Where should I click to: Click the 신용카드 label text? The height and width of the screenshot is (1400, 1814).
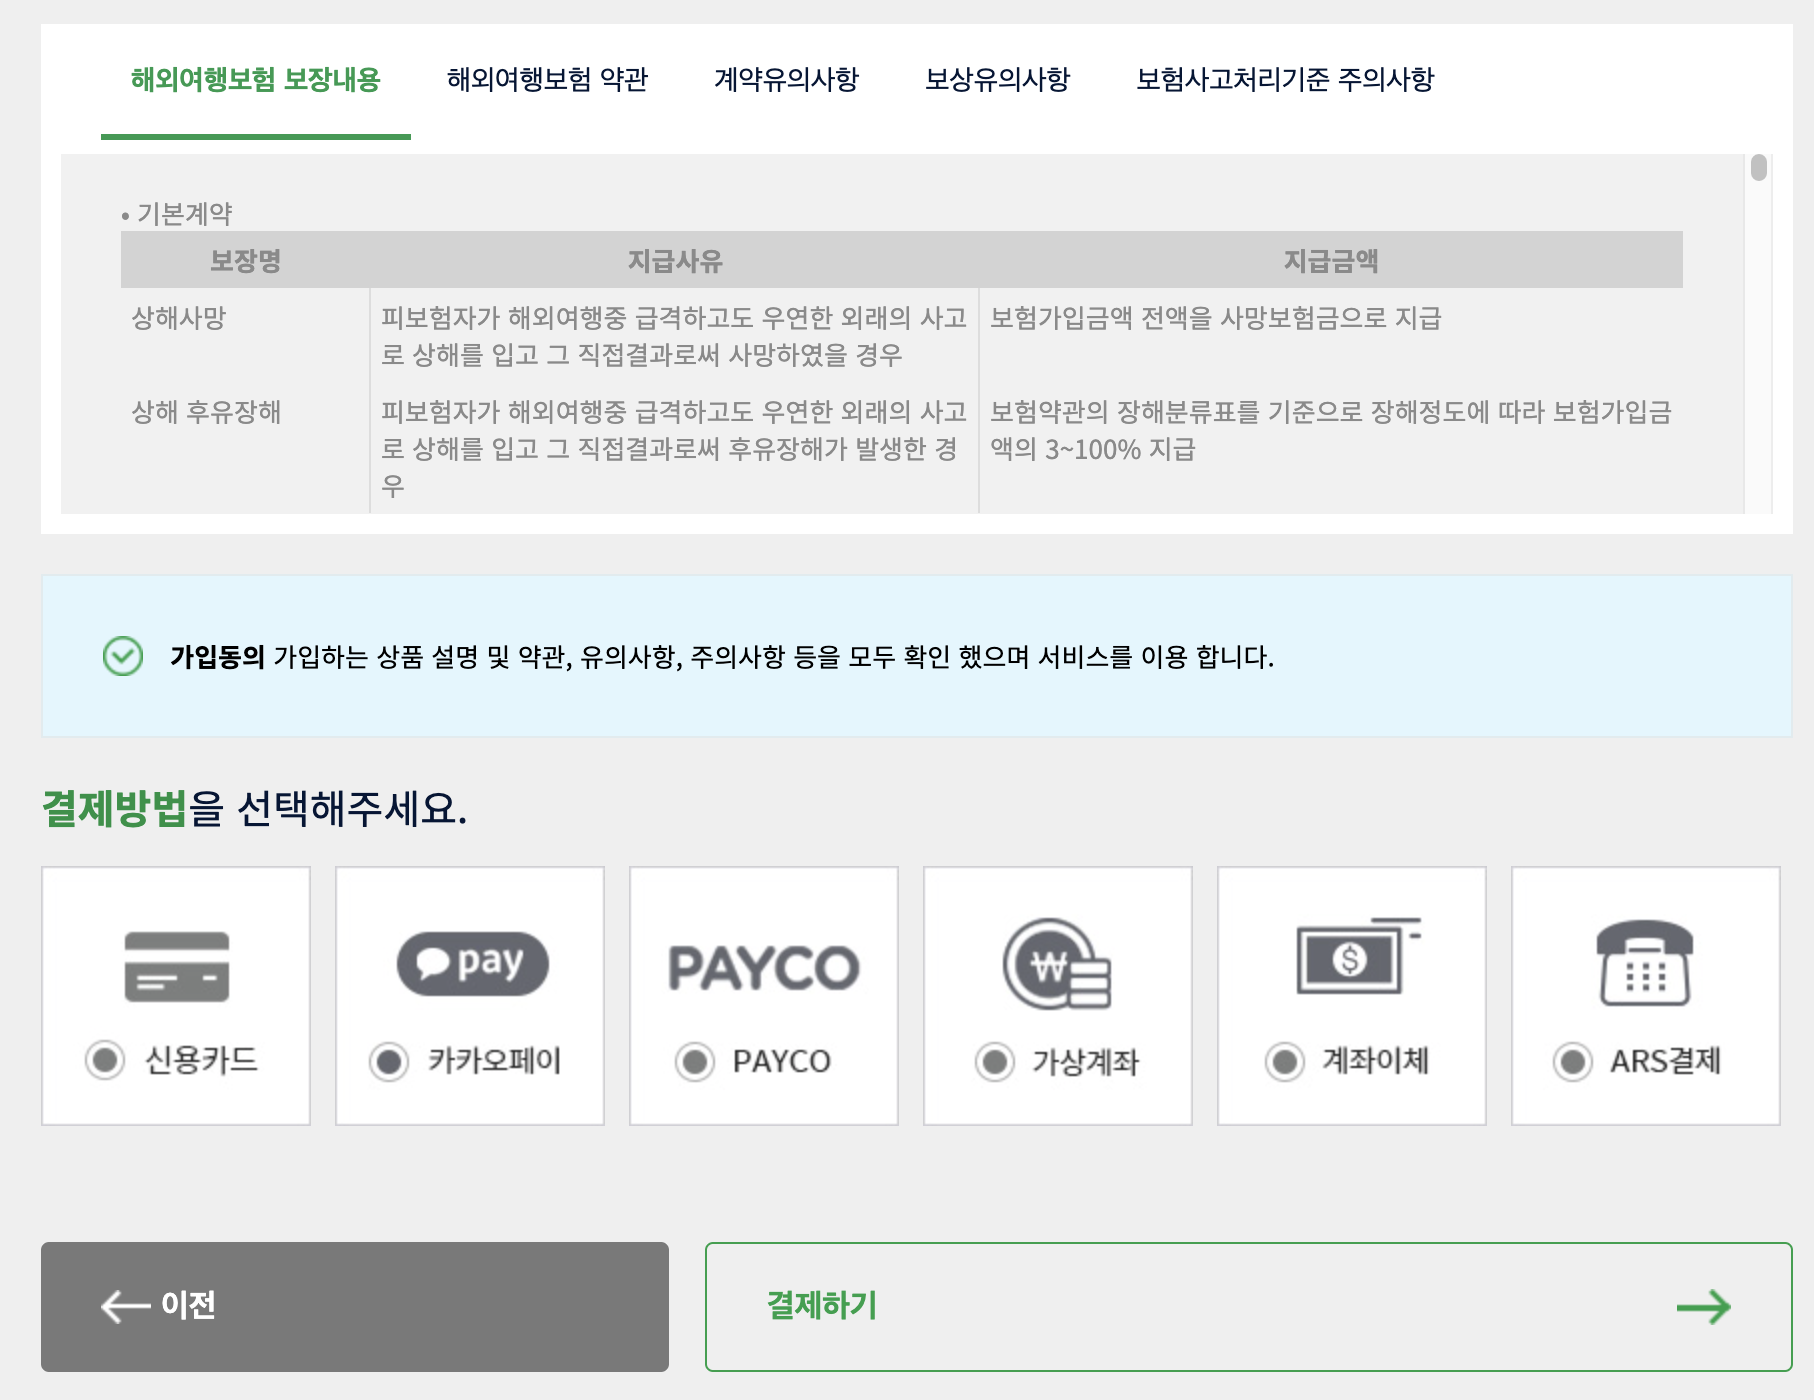coord(202,1060)
